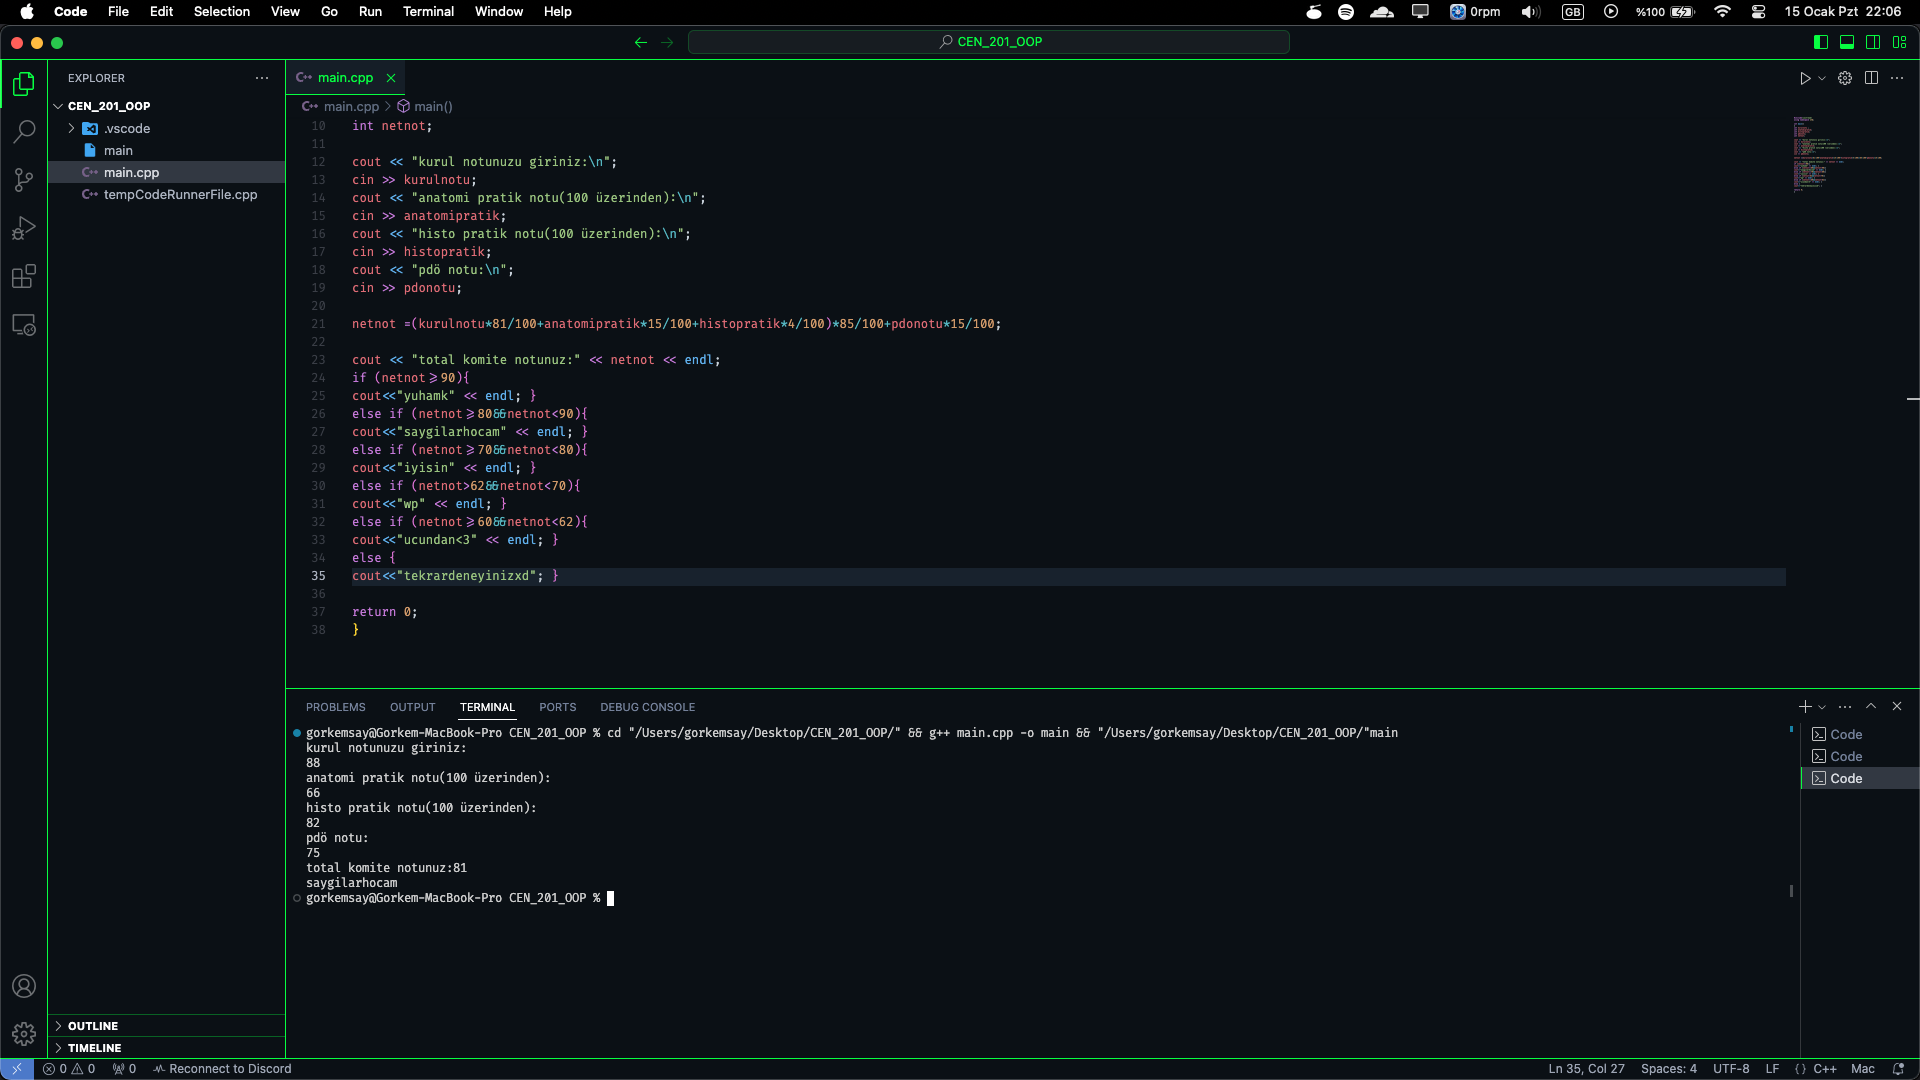Toggle the bottom panel layout button
The image size is (1920, 1080).
click(1847, 42)
